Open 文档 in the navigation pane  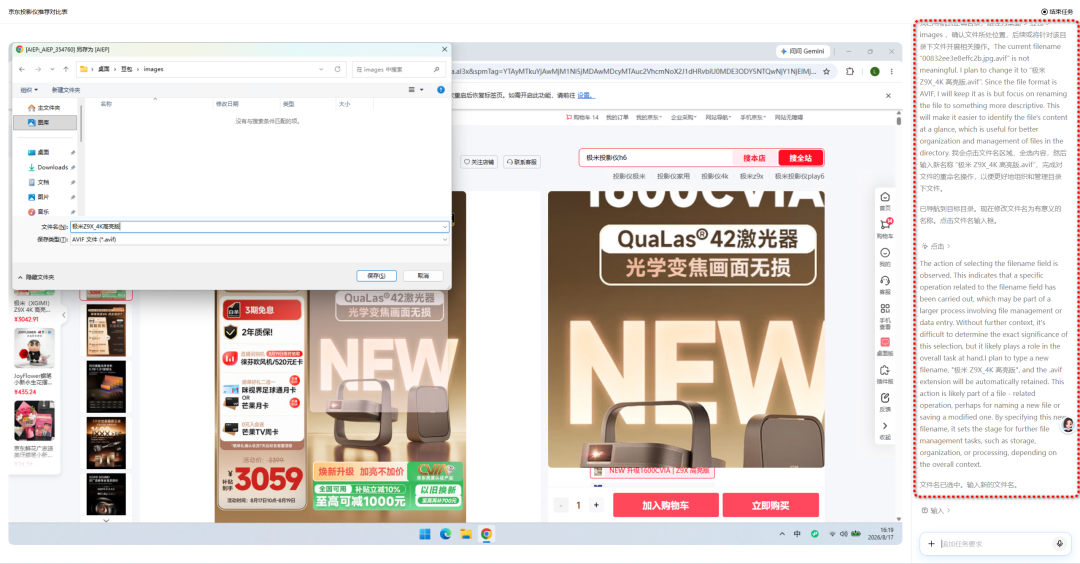pos(43,182)
